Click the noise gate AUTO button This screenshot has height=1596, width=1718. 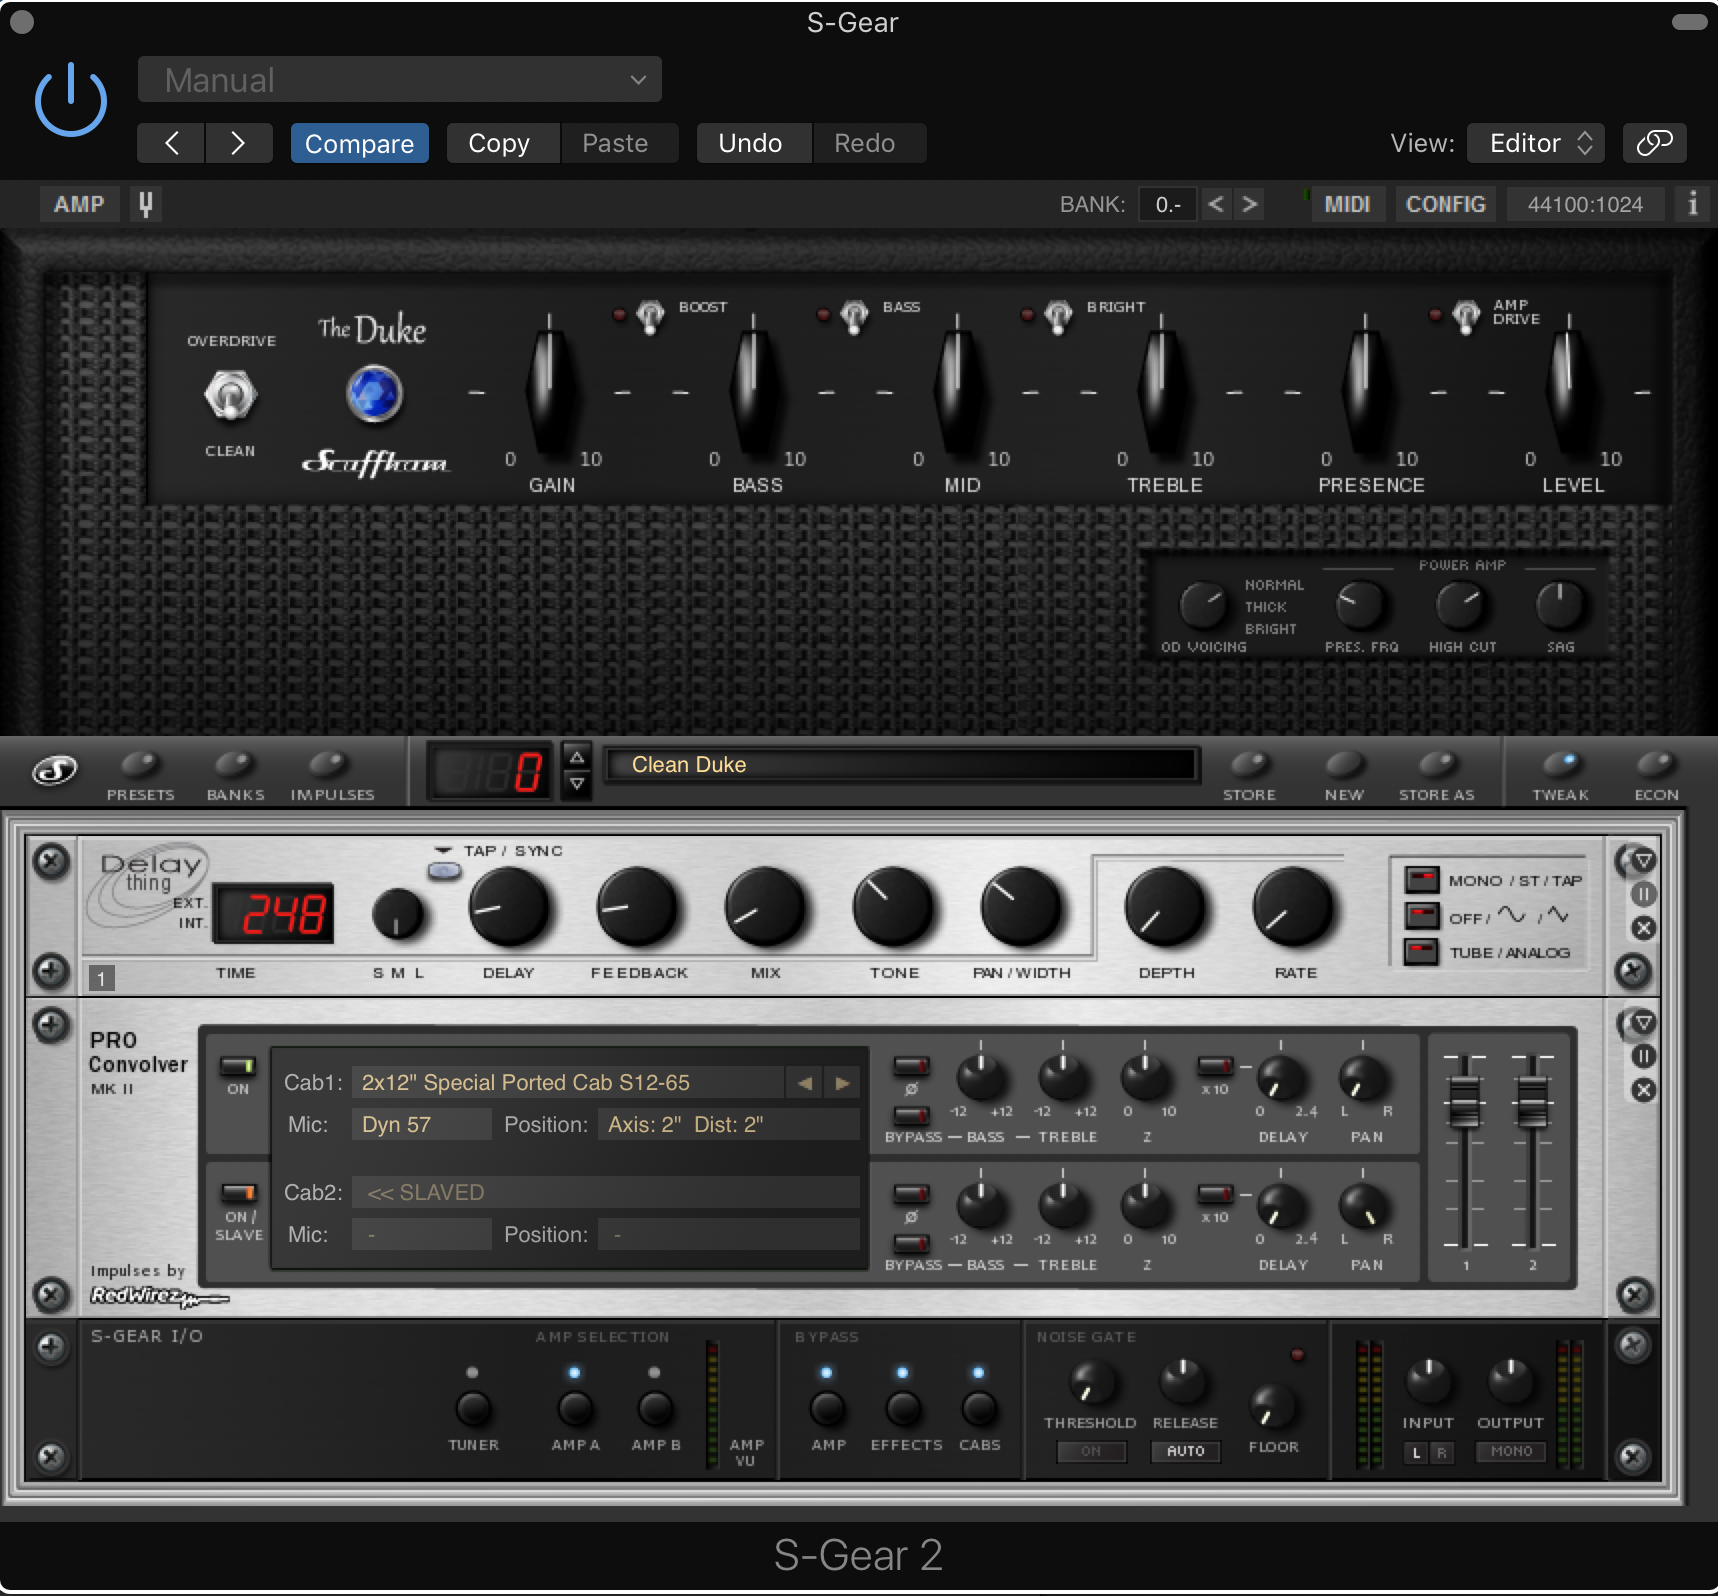click(x=1186, y=1451)
